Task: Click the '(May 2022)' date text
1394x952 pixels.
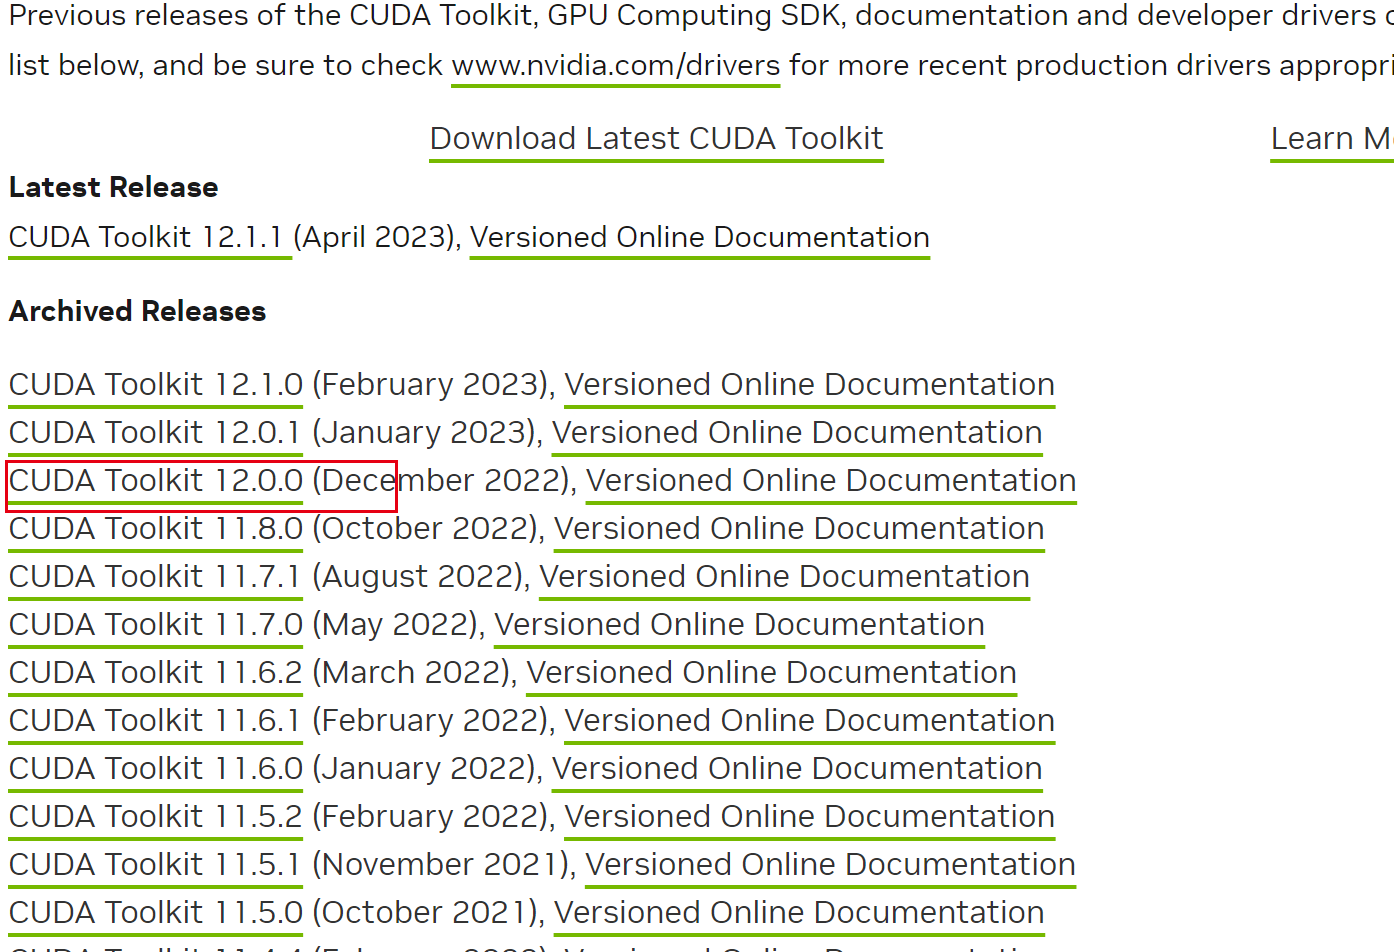Action: 397,625
